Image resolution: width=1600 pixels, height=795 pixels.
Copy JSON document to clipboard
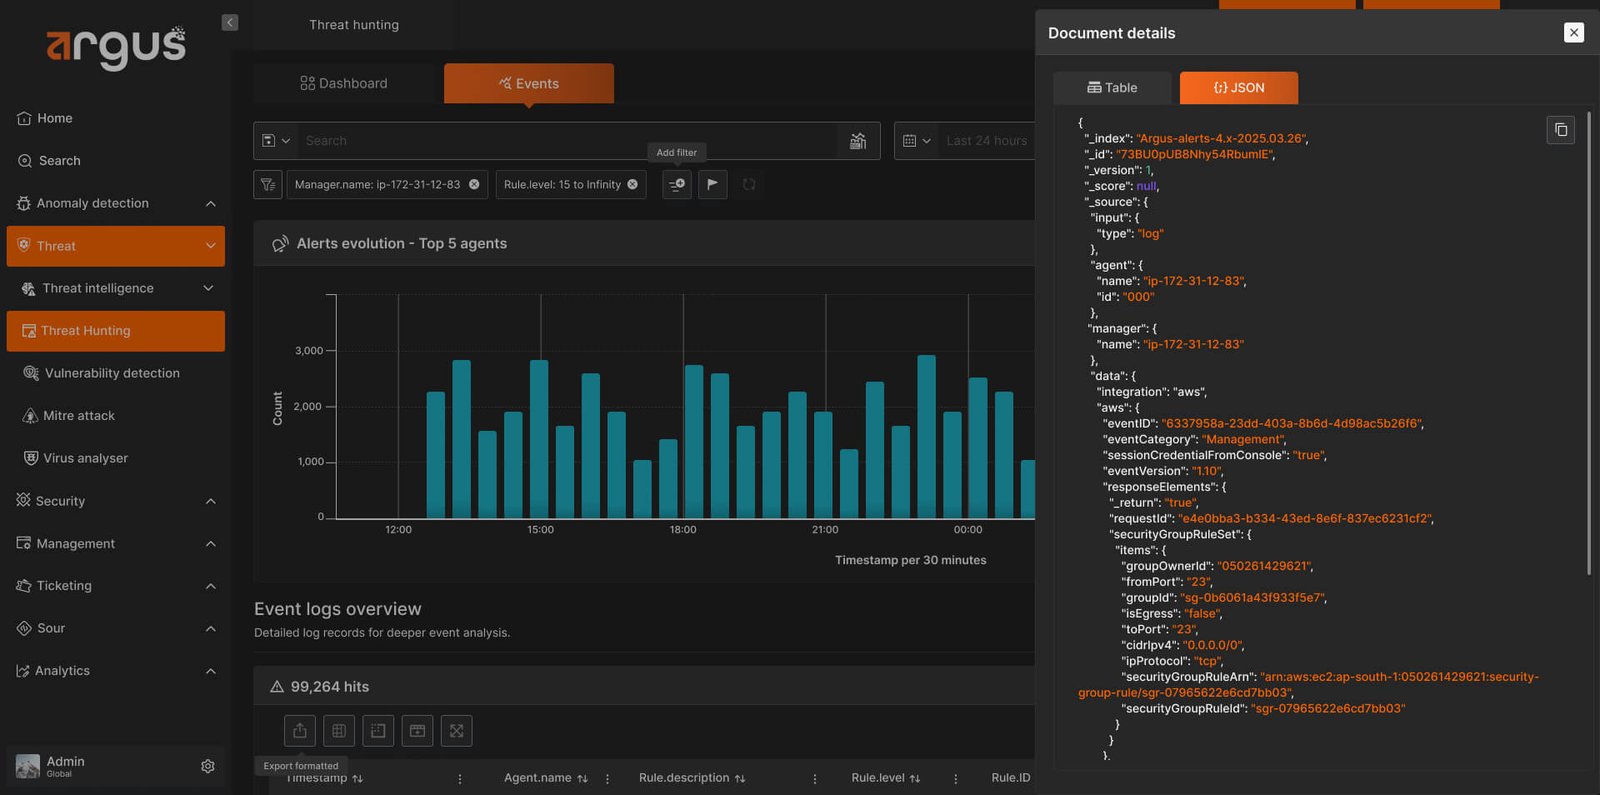(x=1560, y=130)
